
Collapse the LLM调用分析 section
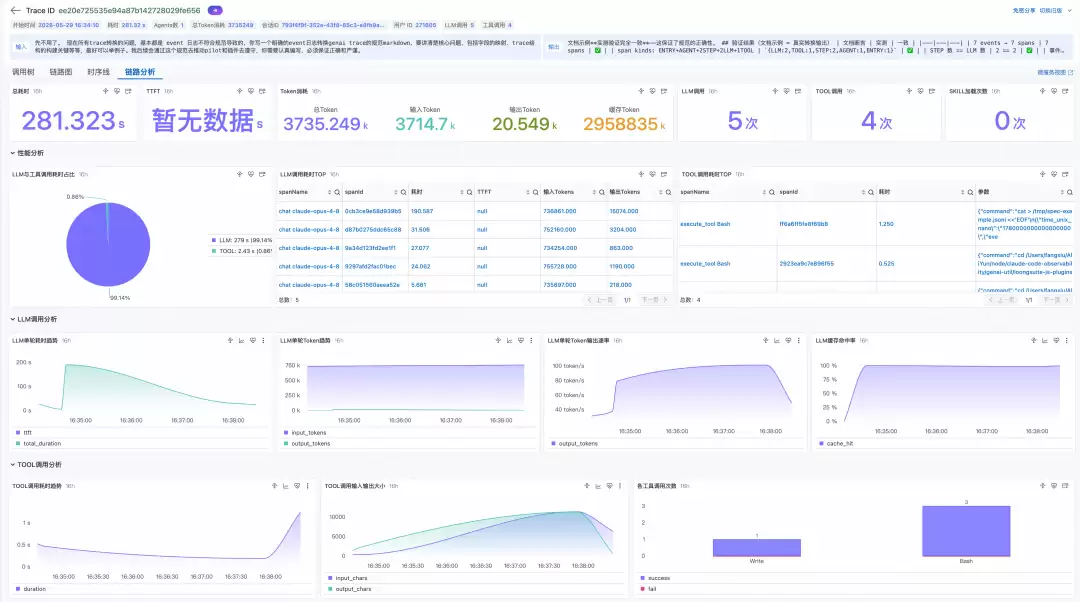tap(34, 319)
